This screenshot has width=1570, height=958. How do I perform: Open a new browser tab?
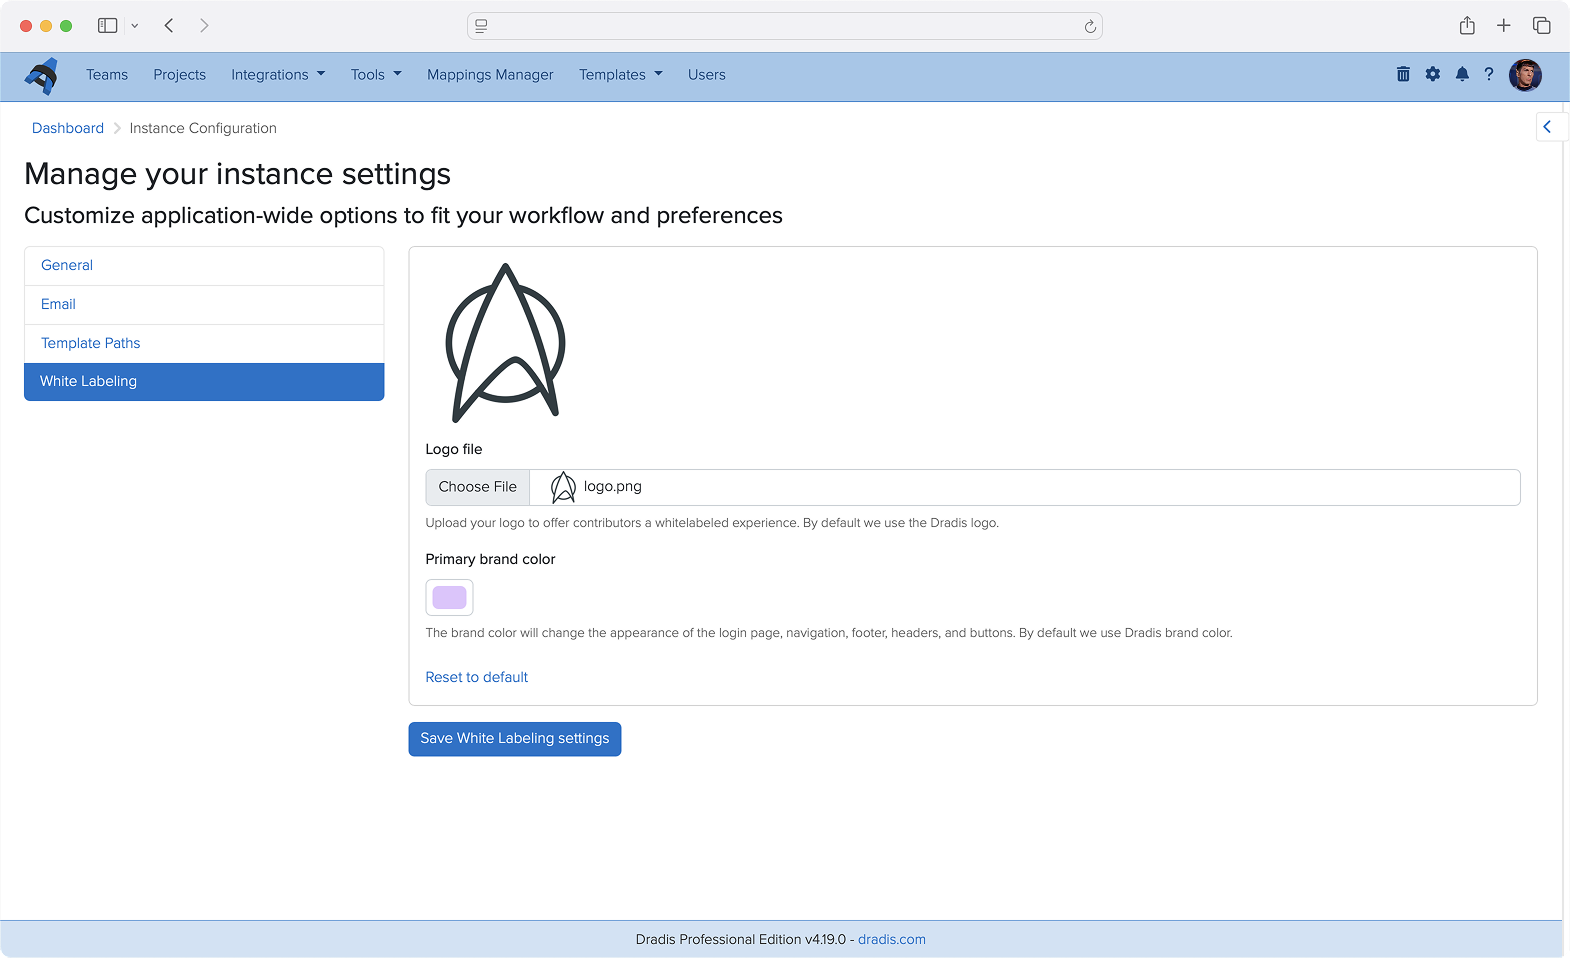click(1503, 26)
